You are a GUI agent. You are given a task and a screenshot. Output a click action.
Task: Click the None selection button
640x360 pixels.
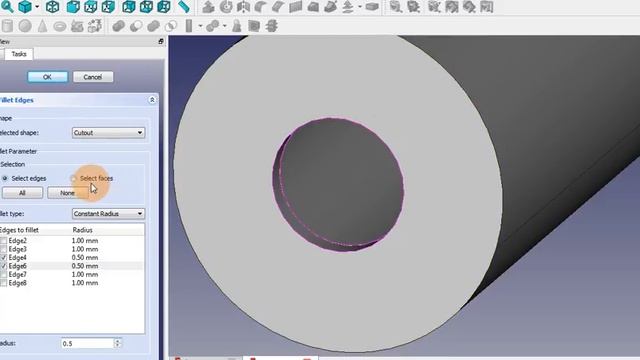[x=67, y=193]
